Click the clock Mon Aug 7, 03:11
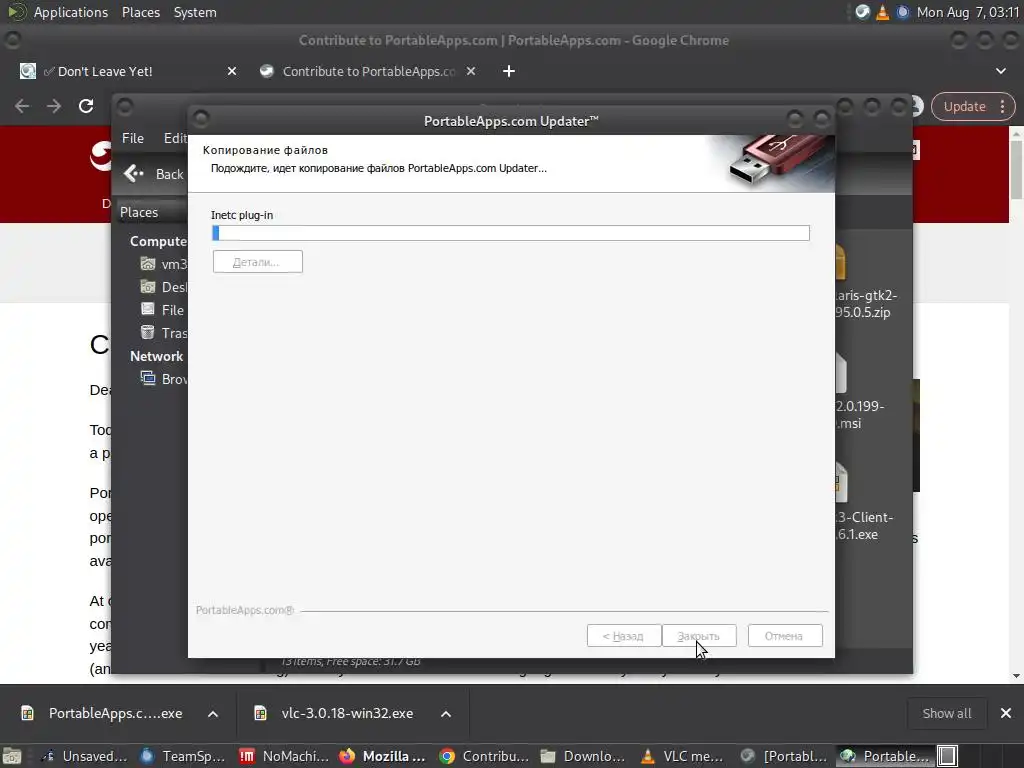 point(968,12)
